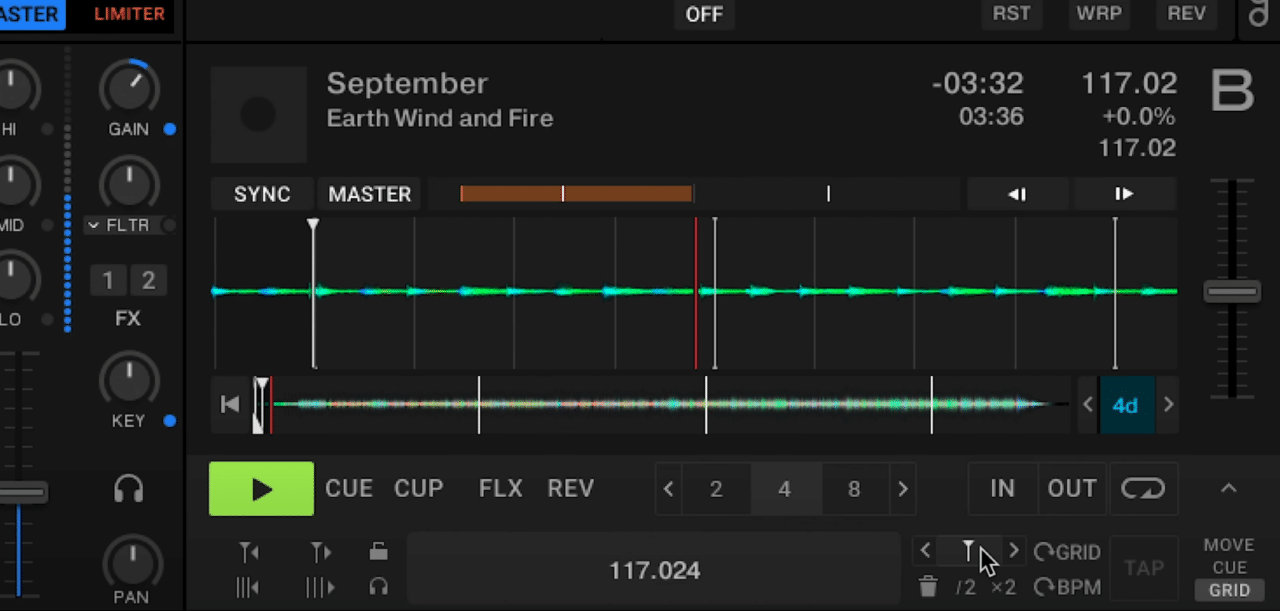Screen dimensions: 1280x611
Task: Select the set gridmarker right icon
Action: (319, 552)
